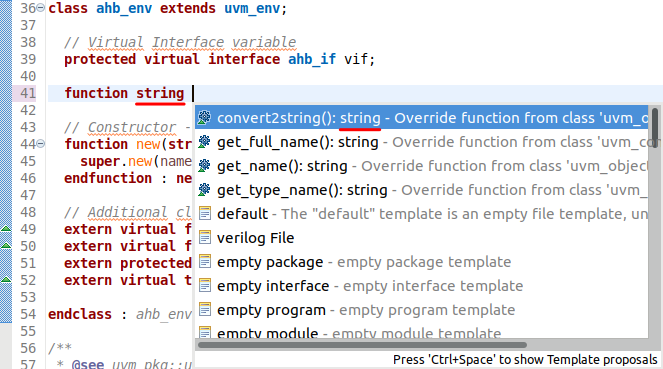
Task: Click the vif variable on line 39
Action: point(356,60)
